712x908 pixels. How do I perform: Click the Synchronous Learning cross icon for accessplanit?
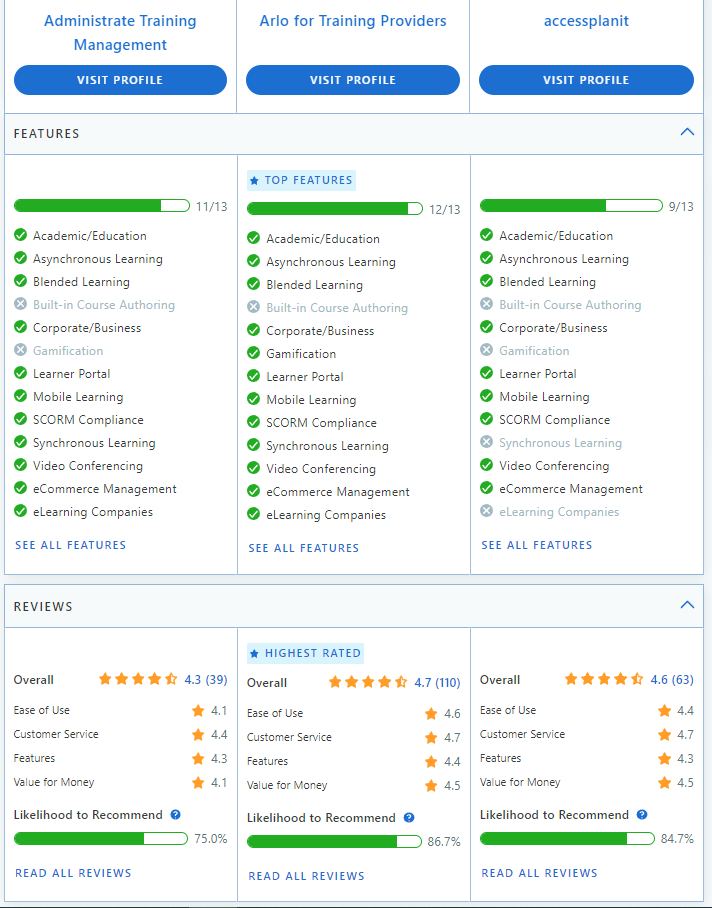486,442
